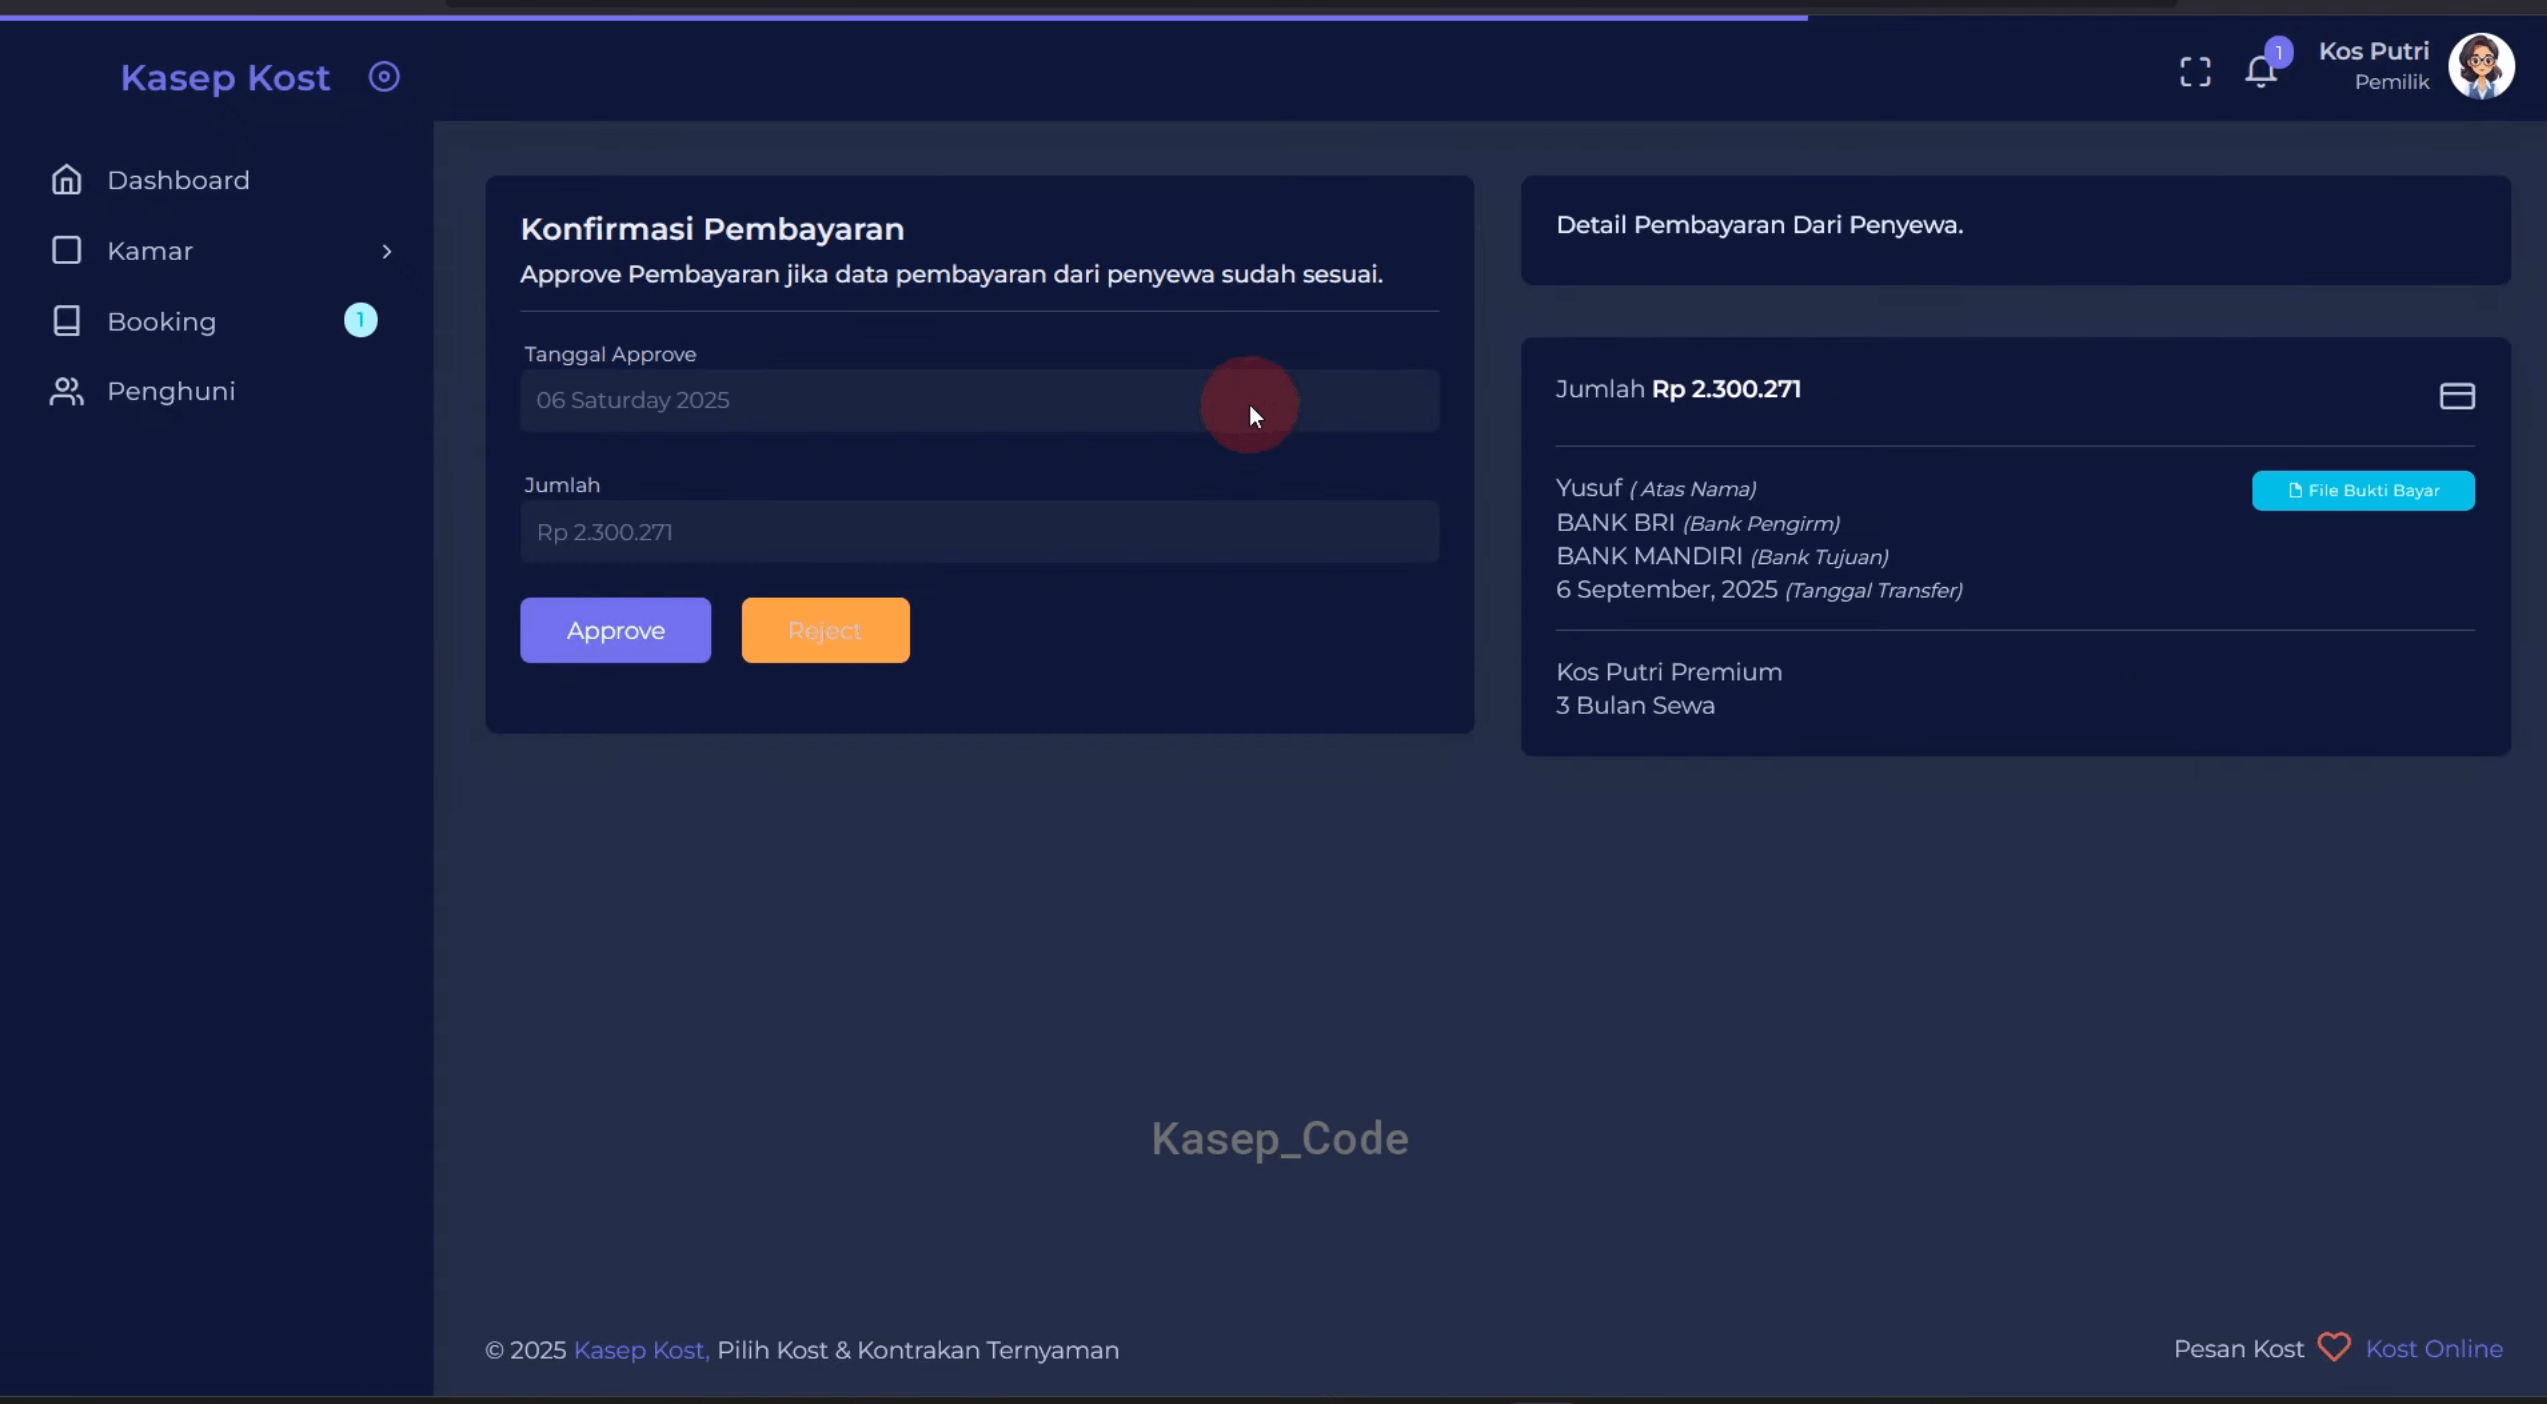Image resolution: width=2547 pixels, height=1404 pixels.
Task: Expand the Kamar submenu chevron
Action: [x=387, y=251]
